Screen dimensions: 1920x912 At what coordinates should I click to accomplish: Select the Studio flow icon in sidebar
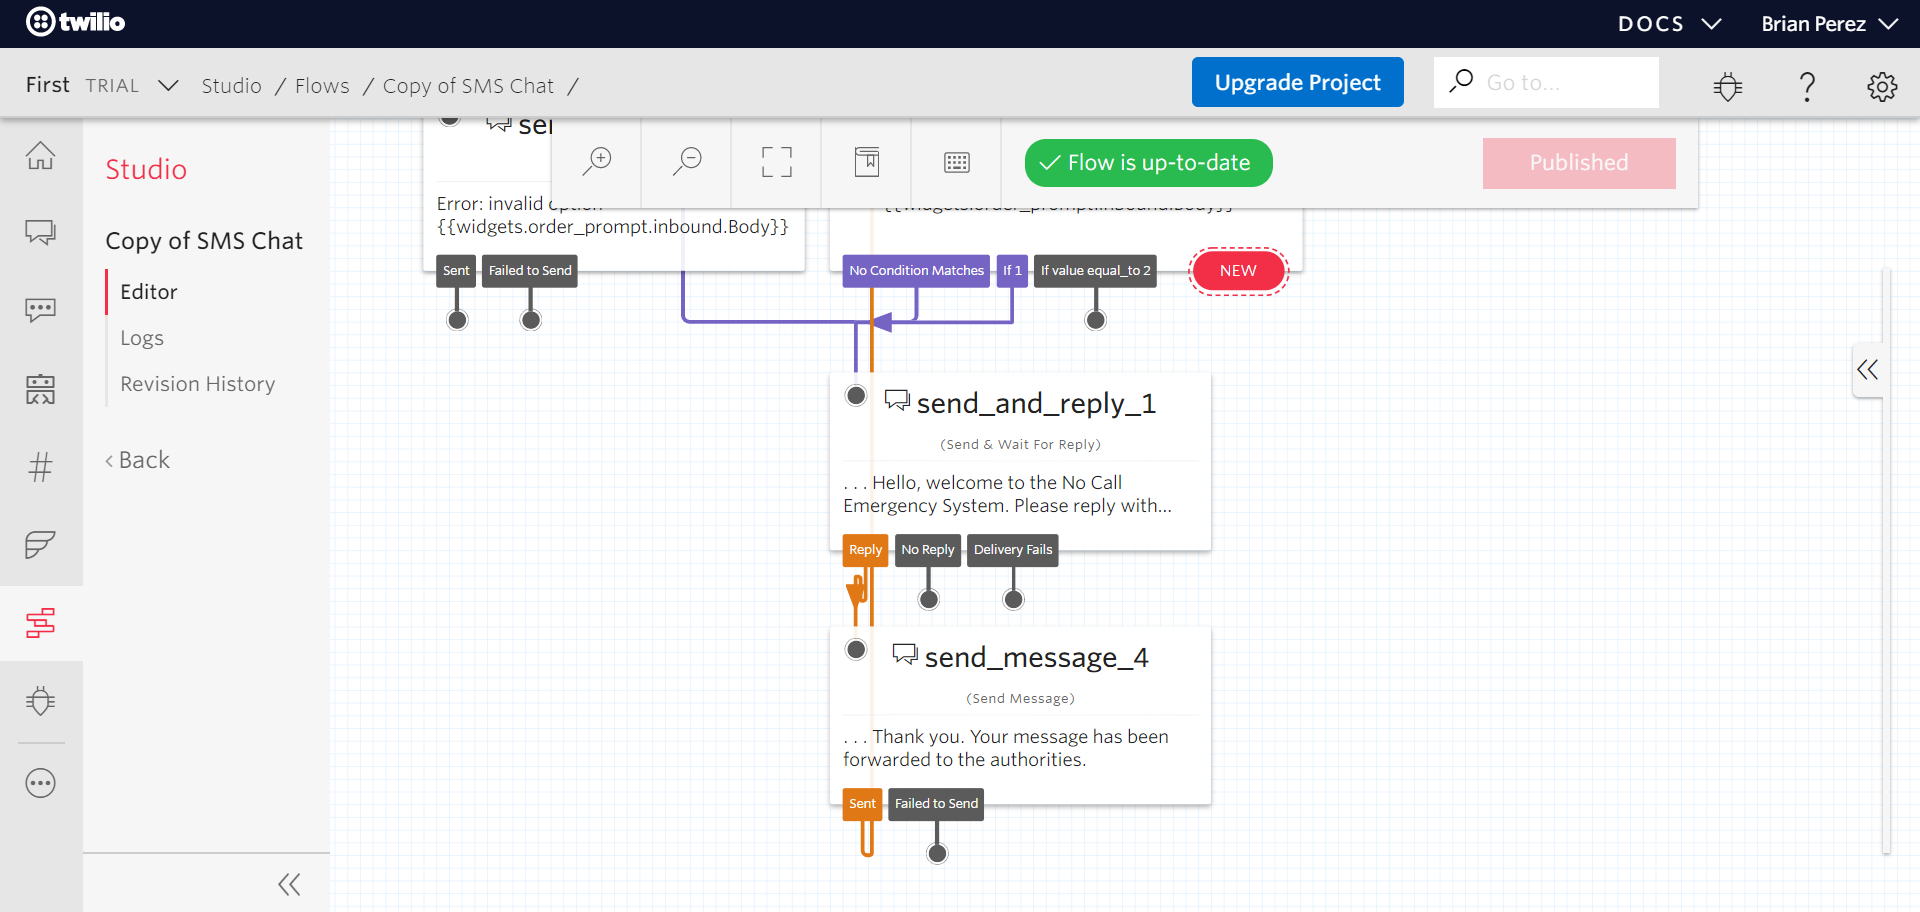(41, 623)
